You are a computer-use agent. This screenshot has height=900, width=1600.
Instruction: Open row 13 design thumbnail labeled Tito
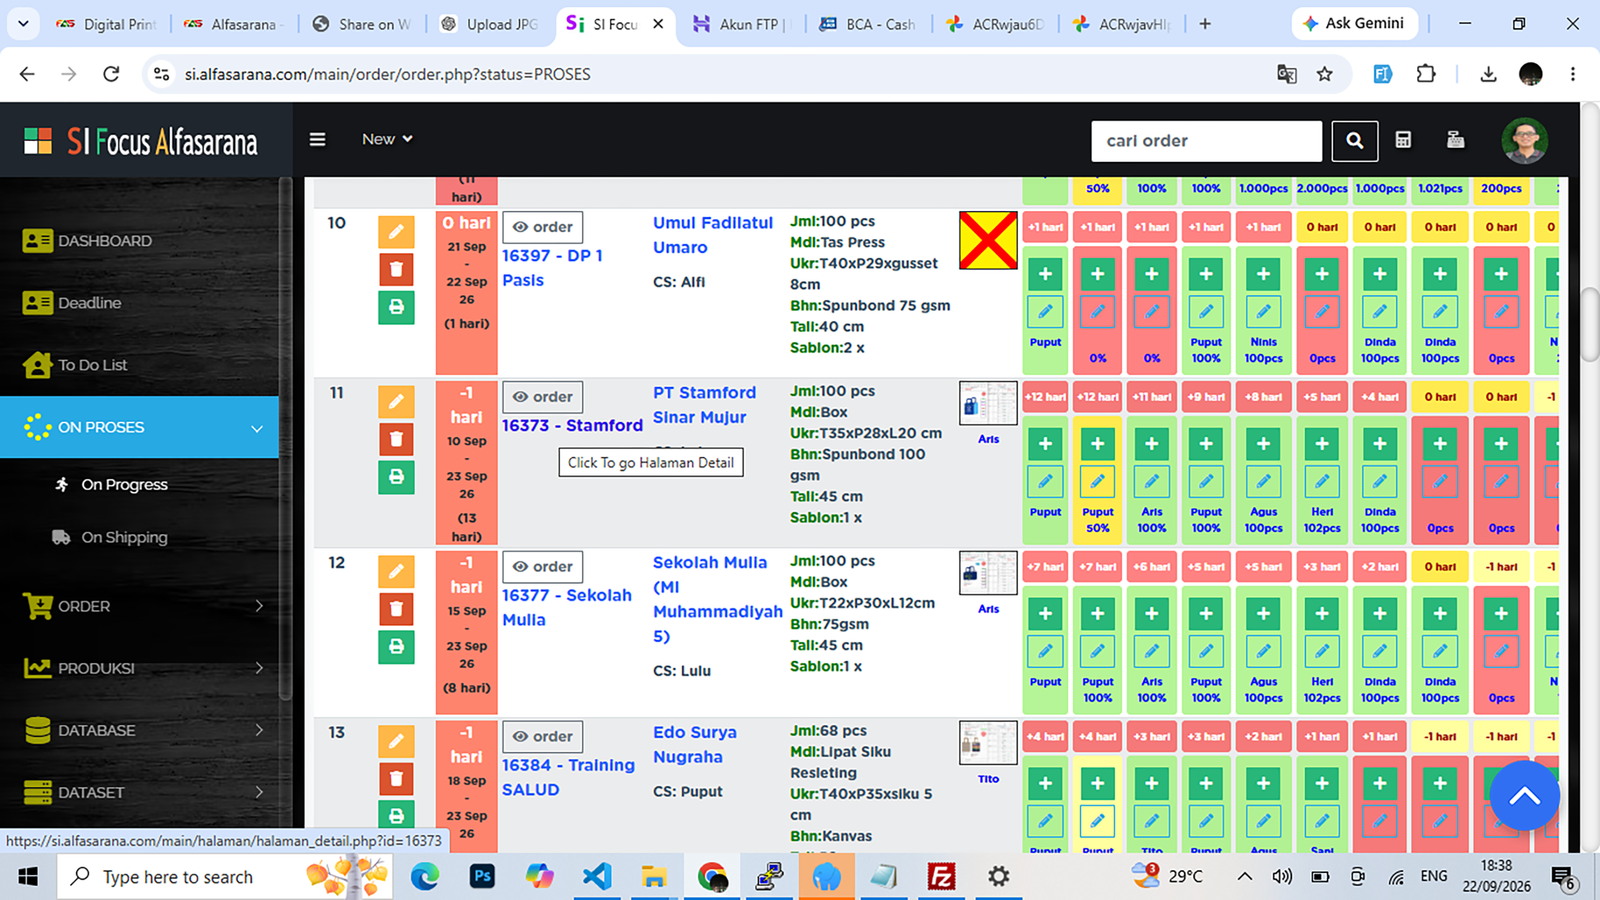[x=988, y=744]
